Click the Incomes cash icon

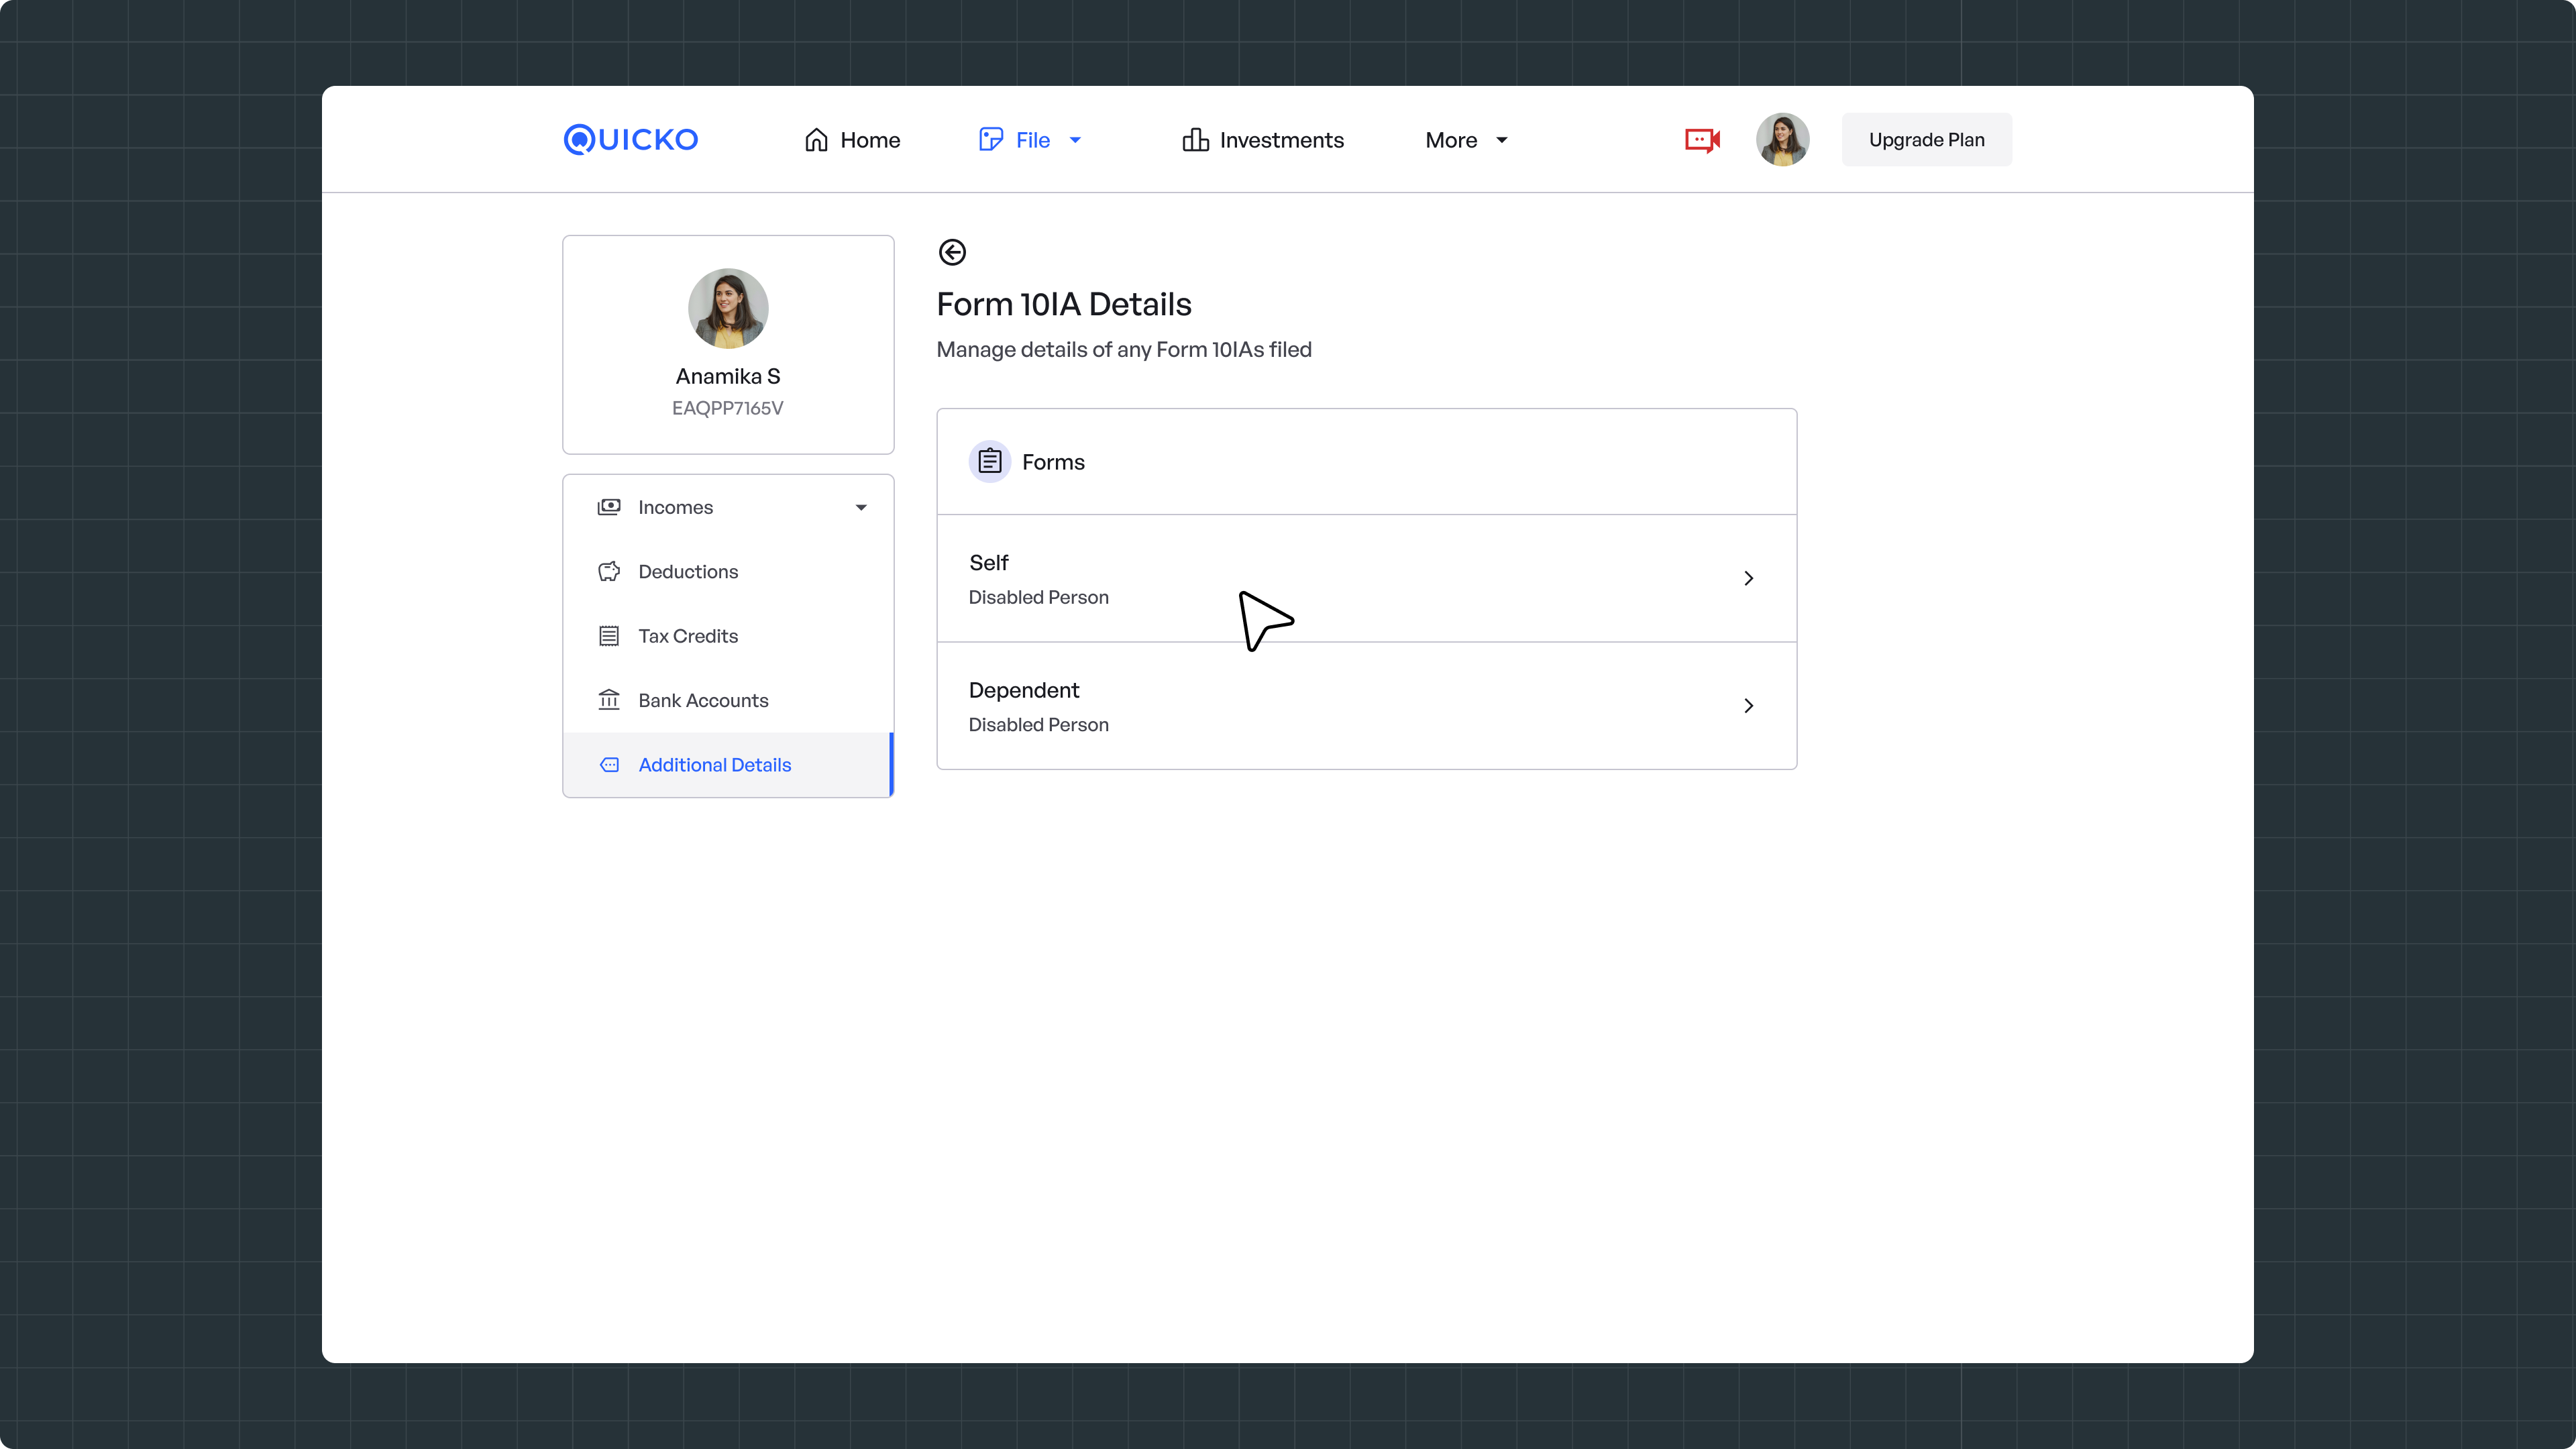(609, 507)
